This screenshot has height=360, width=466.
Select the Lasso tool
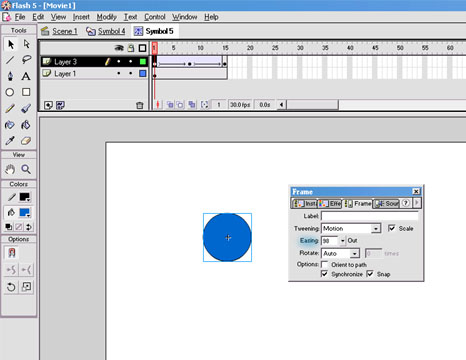tap(26, 60)
